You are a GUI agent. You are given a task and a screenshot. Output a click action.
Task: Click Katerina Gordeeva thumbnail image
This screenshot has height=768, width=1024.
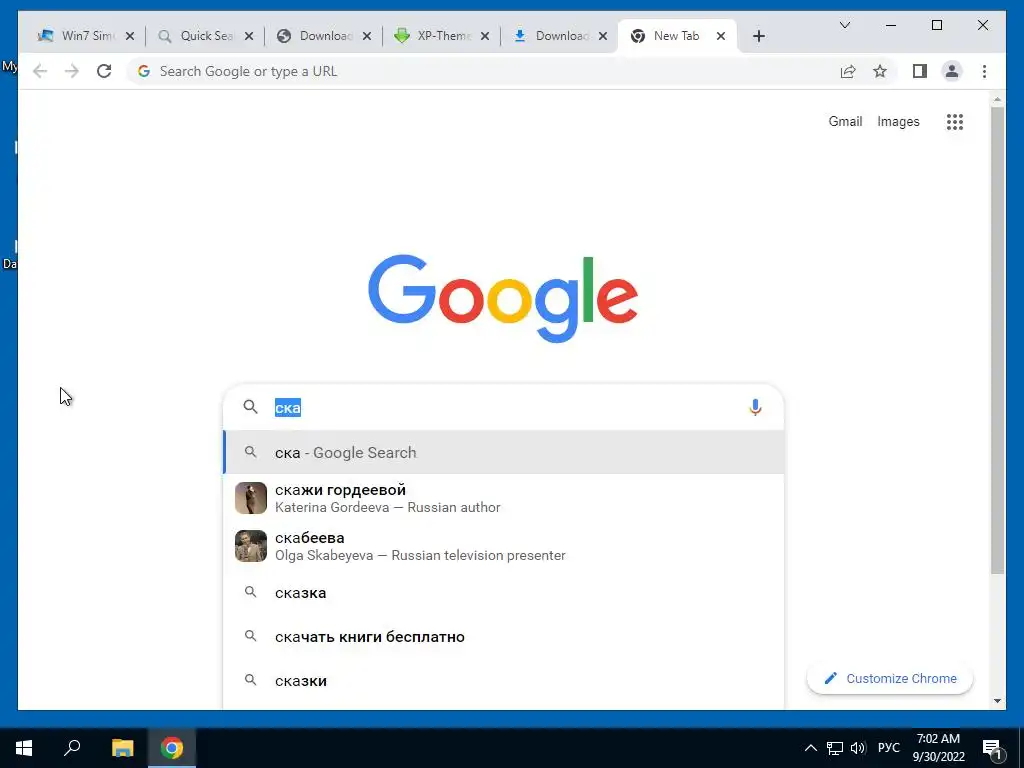251,498
